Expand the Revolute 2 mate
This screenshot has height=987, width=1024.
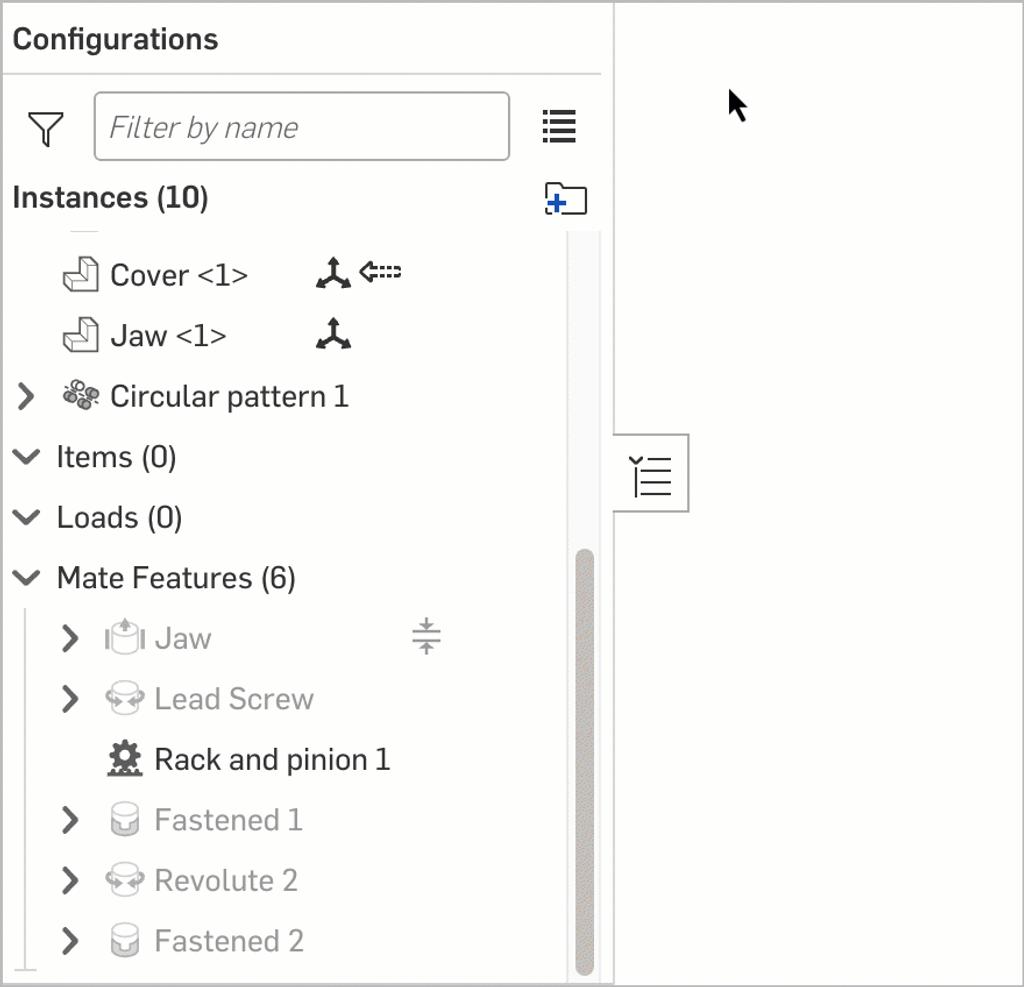coord(70,880)
